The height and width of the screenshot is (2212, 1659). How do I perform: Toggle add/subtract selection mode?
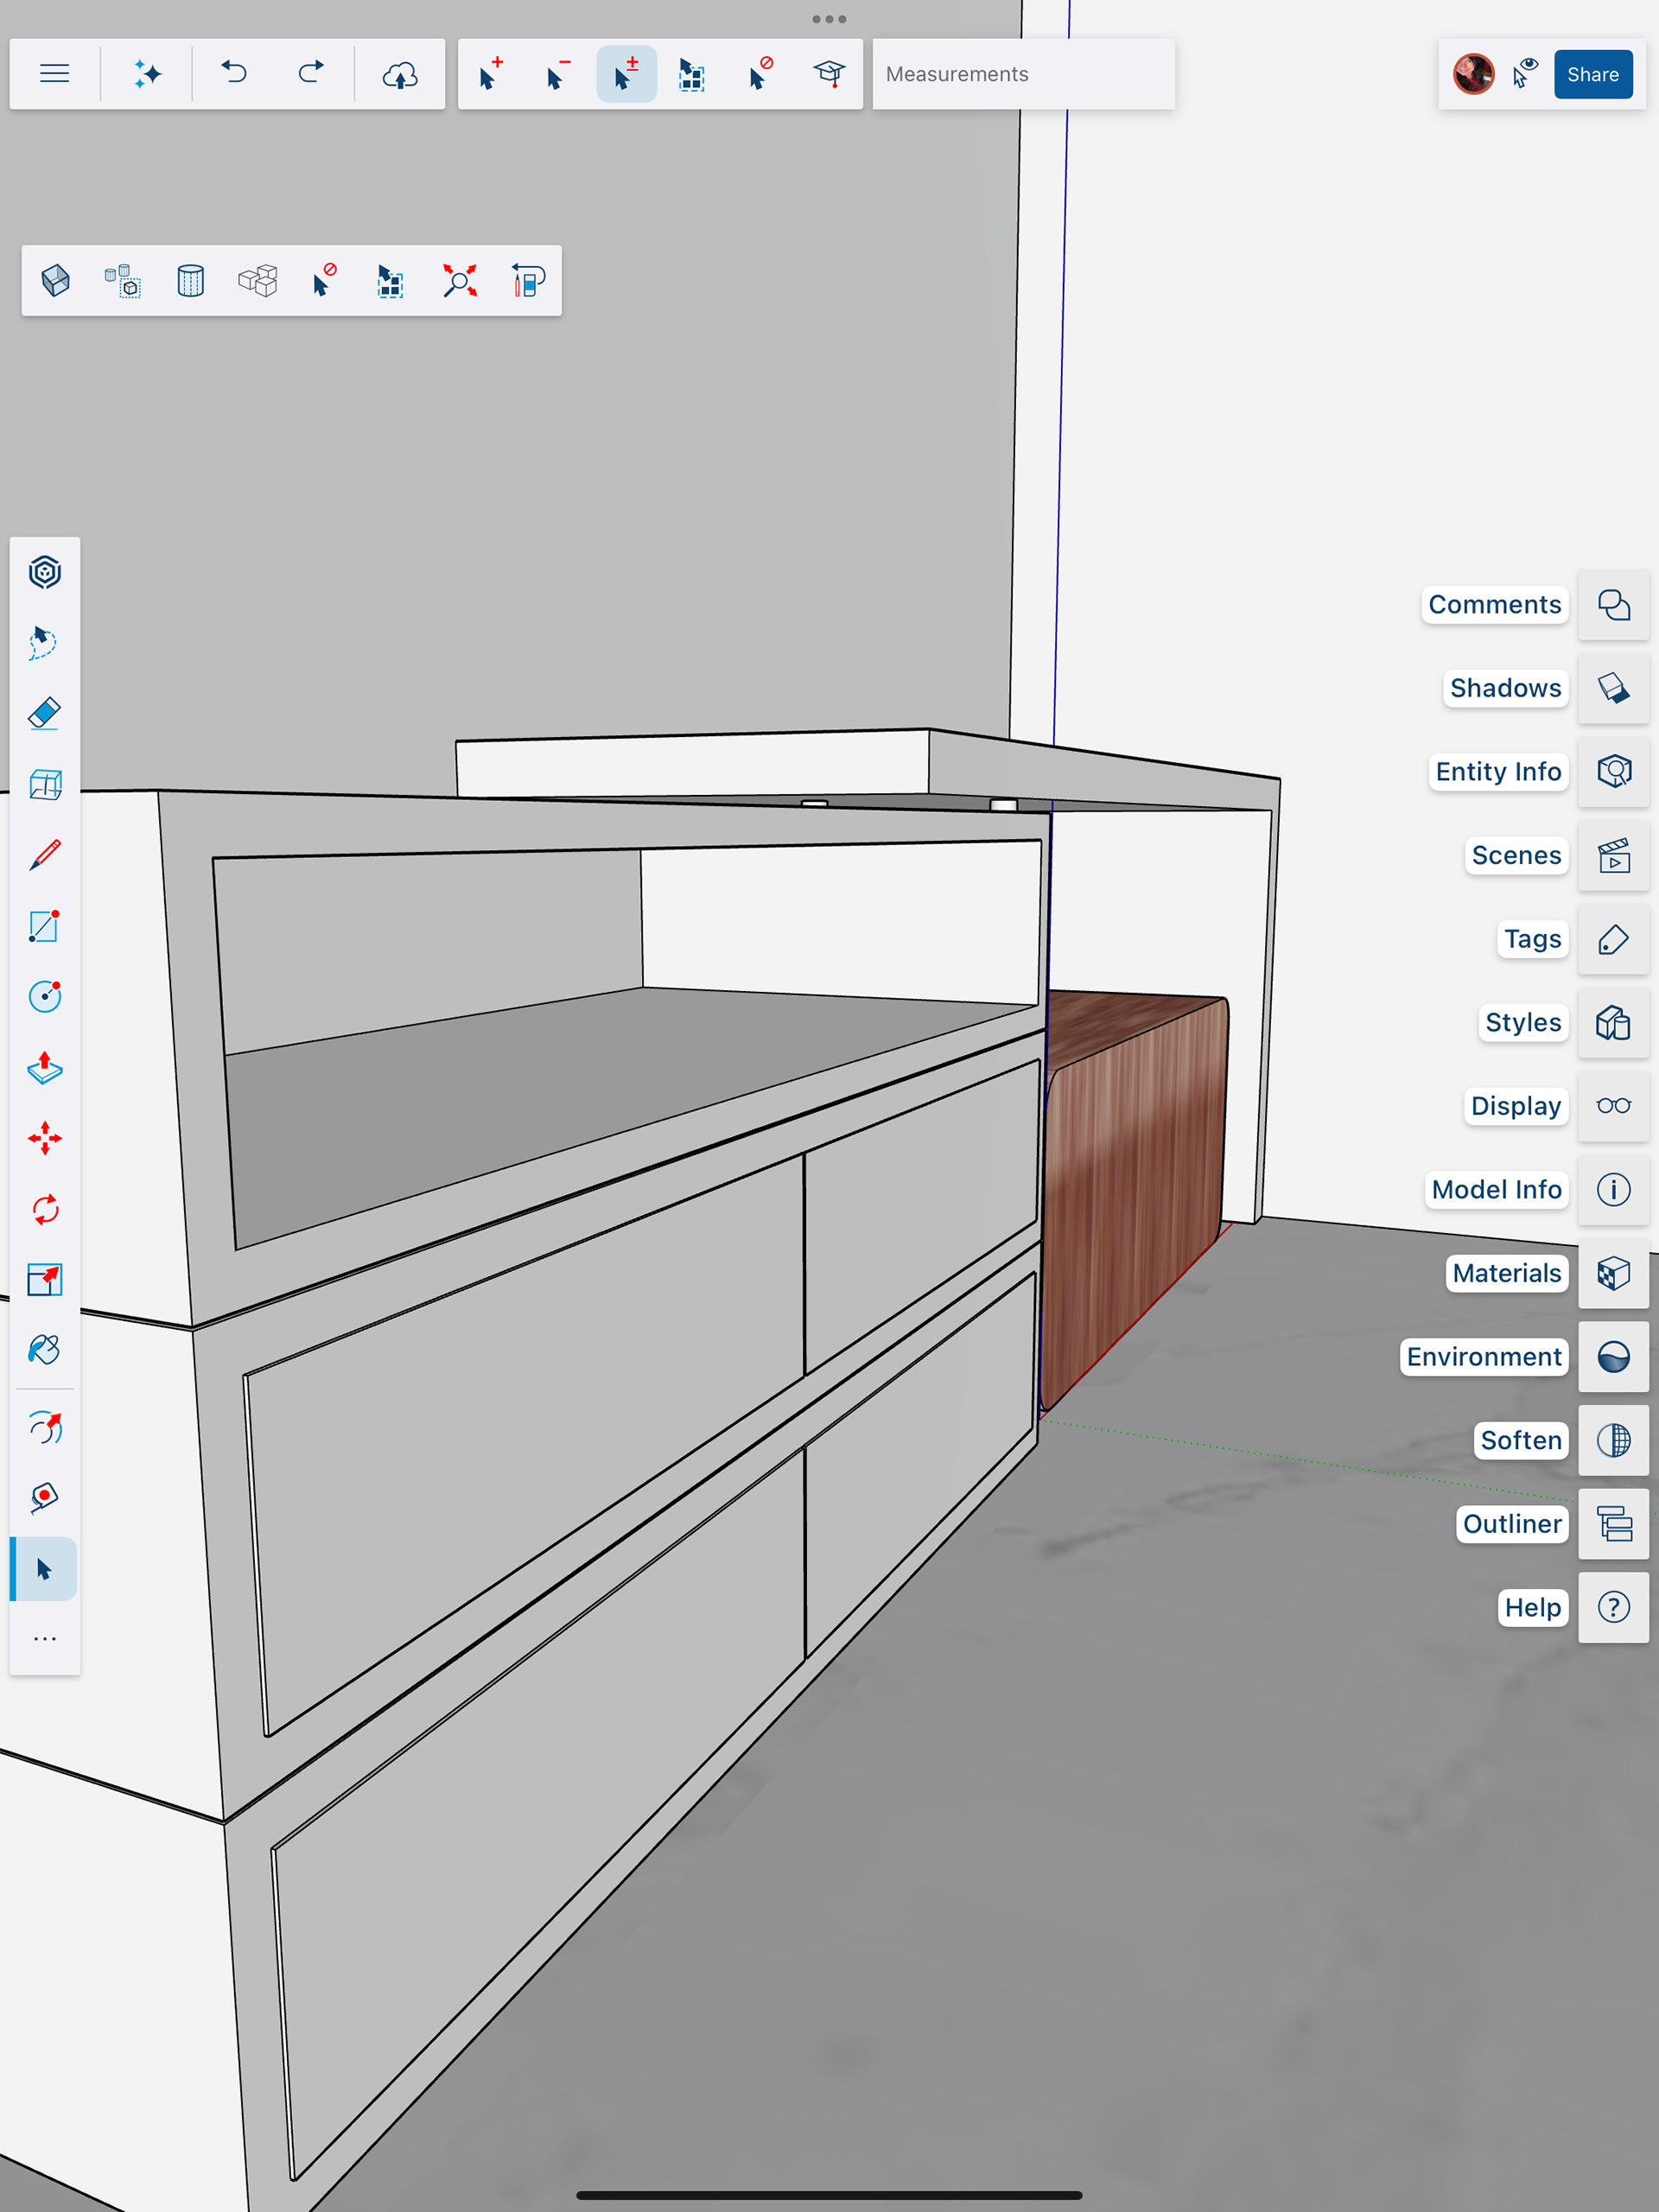point(626,74)
